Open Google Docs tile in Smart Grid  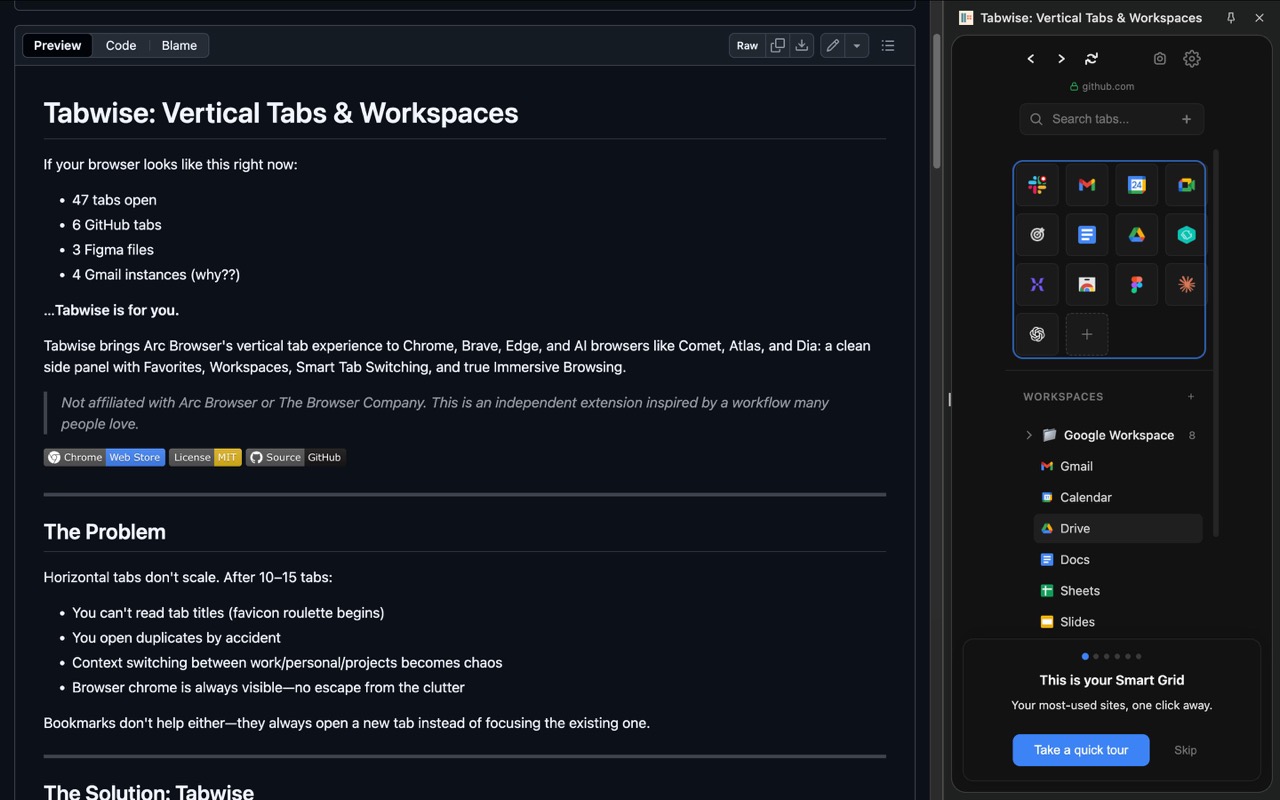[x=1087, y=235]
